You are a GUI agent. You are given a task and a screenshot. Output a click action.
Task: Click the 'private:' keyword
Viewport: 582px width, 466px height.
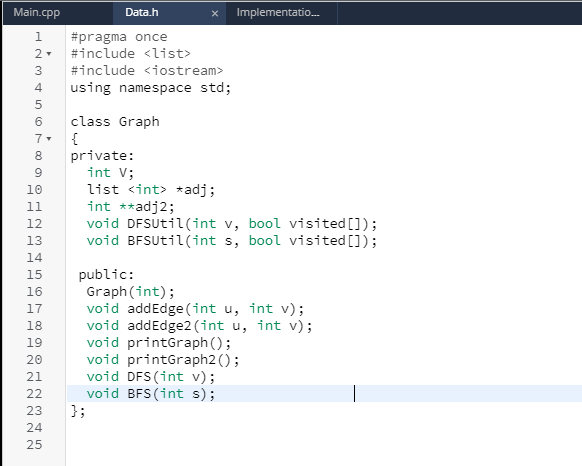pos(102,156)
